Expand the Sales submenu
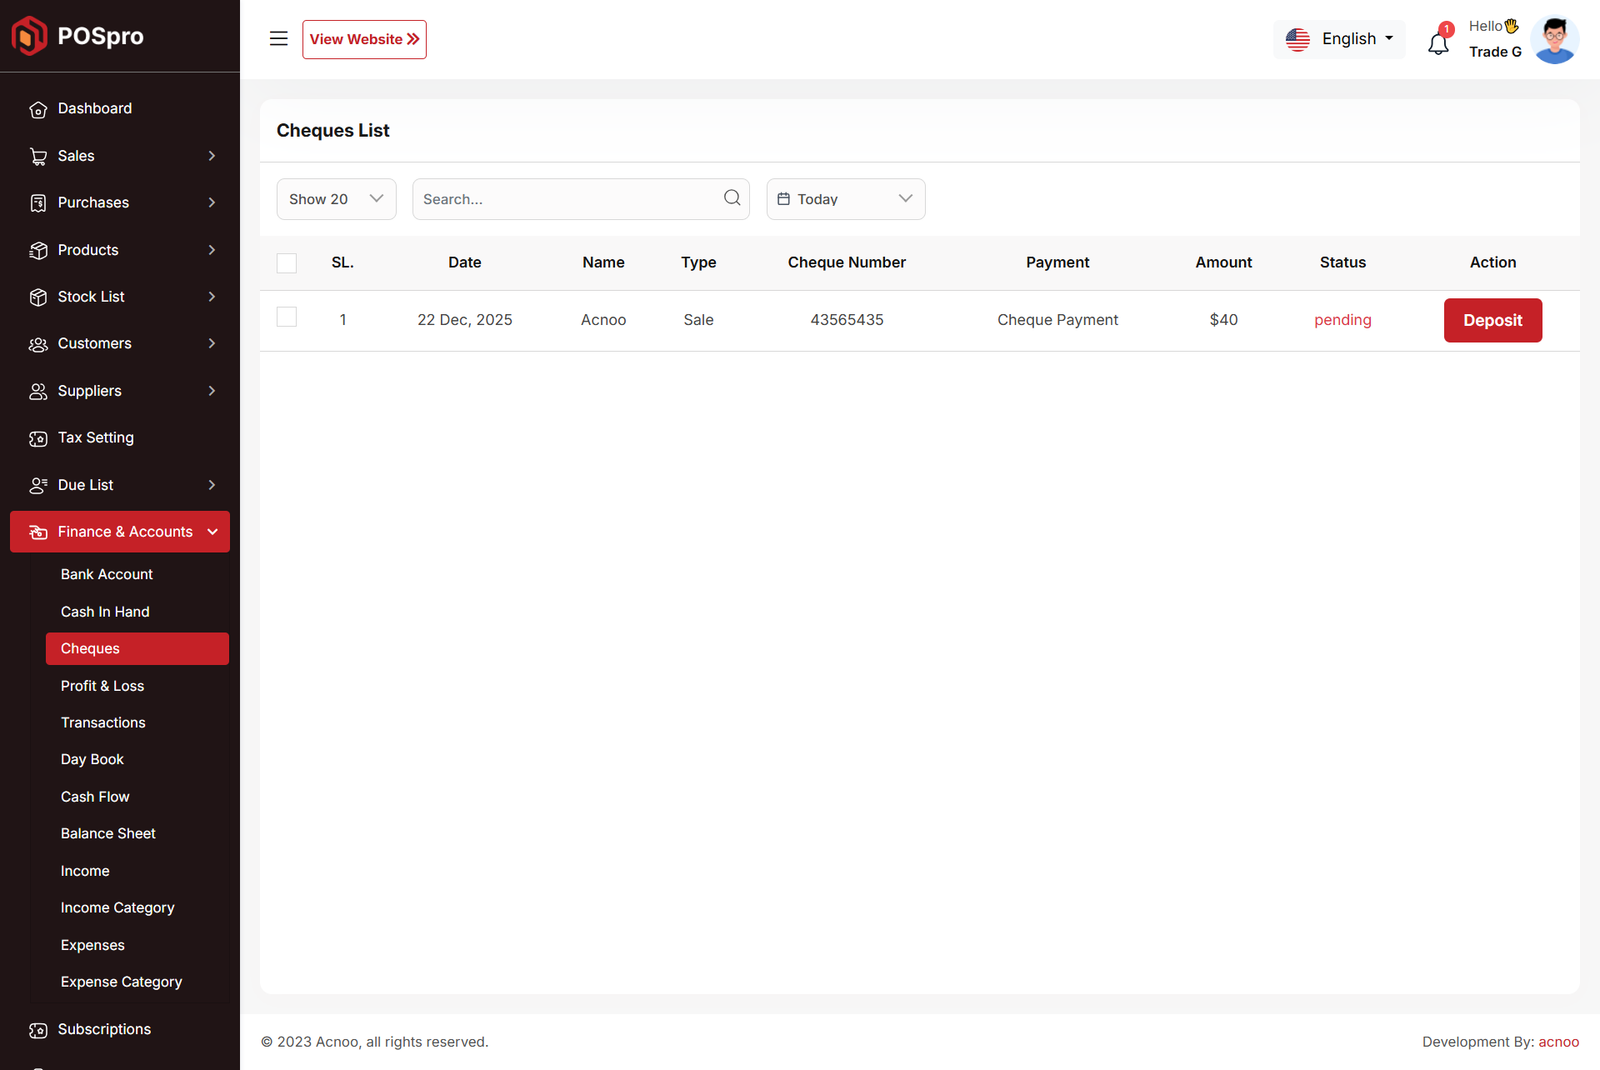1600x1070 pixels. (x=120, y=156)
